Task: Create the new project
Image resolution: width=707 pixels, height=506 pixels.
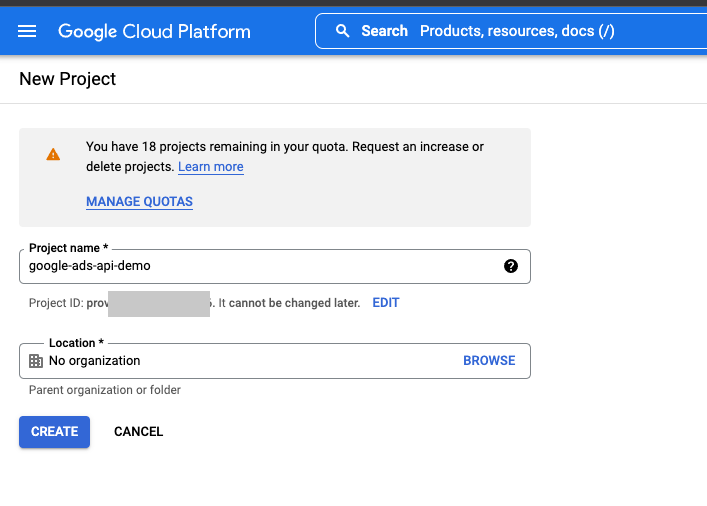Action: click(54, 432)
